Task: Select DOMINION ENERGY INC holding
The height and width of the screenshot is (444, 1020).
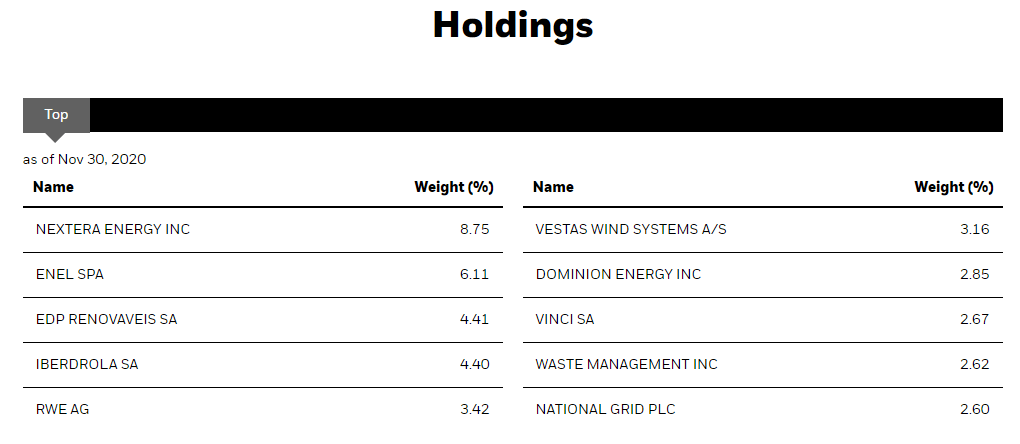Action: point(619,274)
